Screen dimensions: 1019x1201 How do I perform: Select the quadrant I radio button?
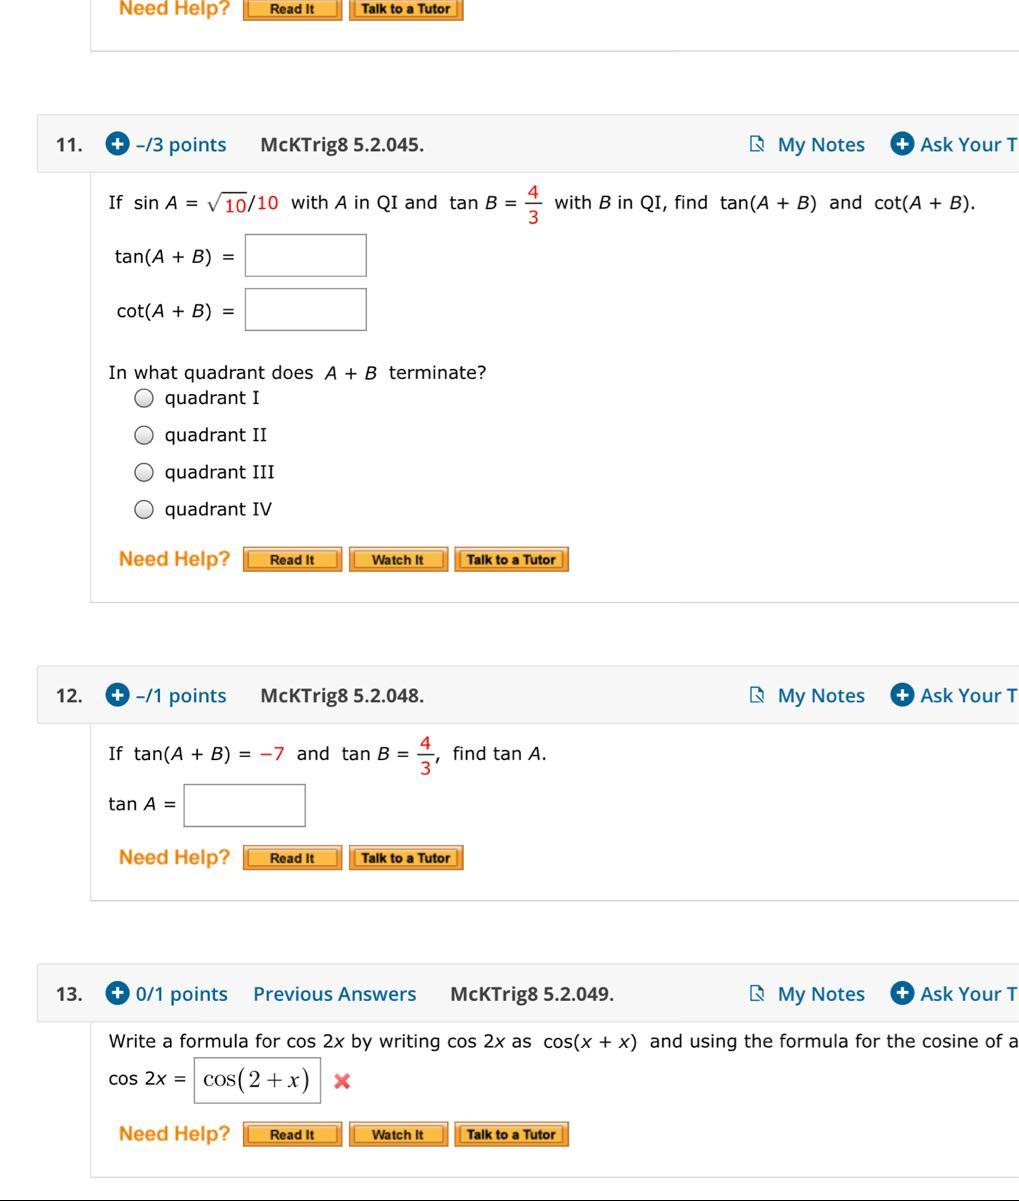[144, 398]
